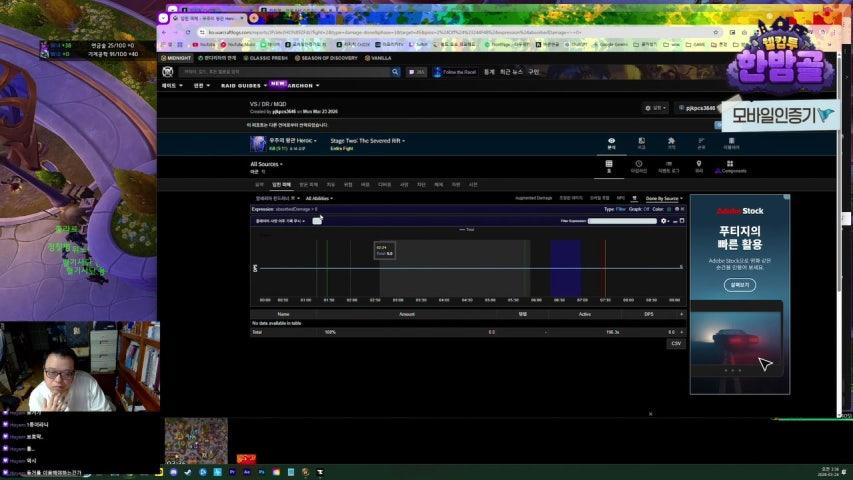Open the eye-shaped analysis mode icon

[611, 143]
